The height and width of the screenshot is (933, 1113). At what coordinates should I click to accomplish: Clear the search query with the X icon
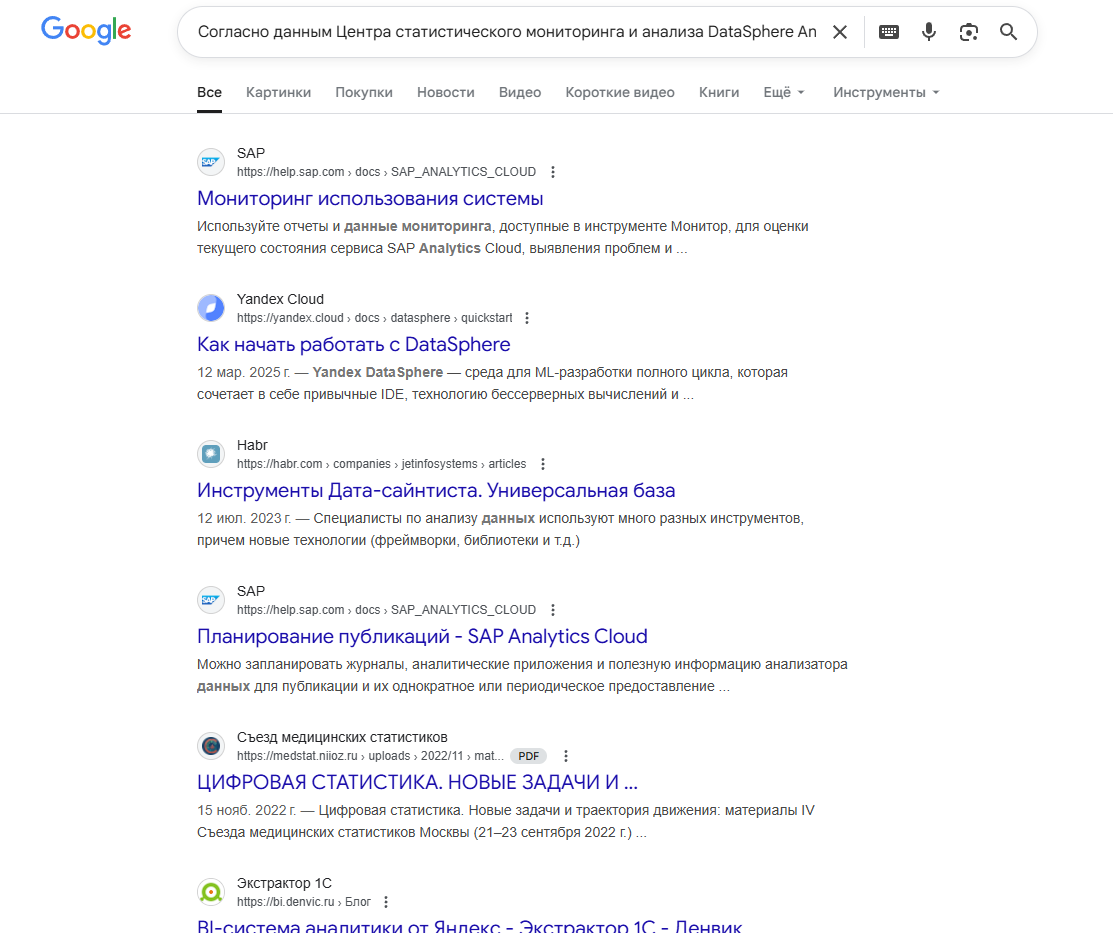pyautogui.click(x=840, y=32)
